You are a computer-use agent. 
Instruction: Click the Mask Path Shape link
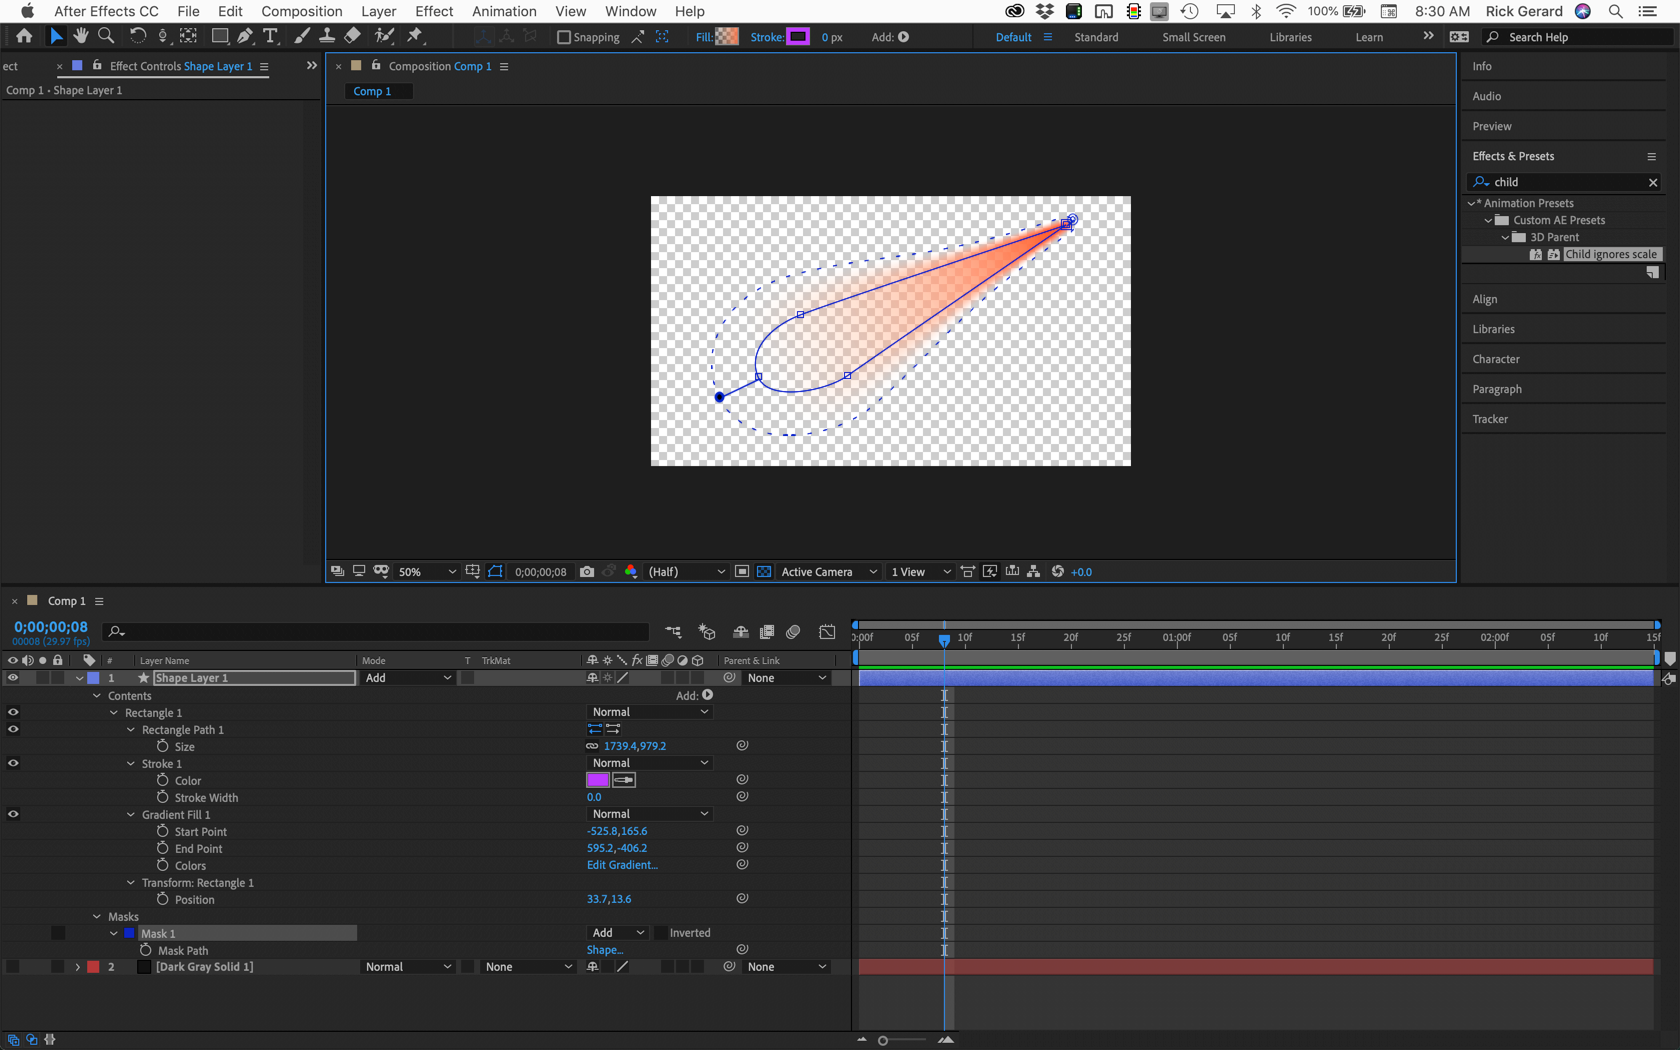[x=604, y=950]
